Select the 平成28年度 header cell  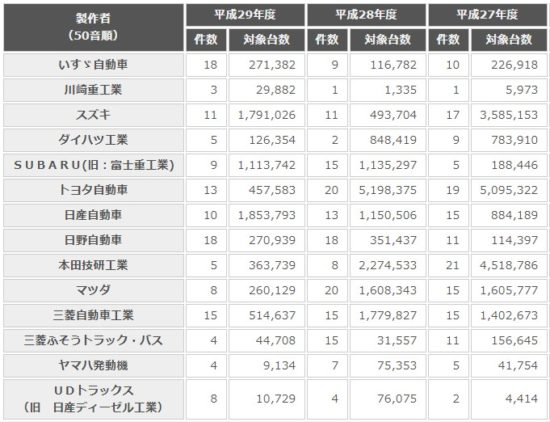(366, 15)
